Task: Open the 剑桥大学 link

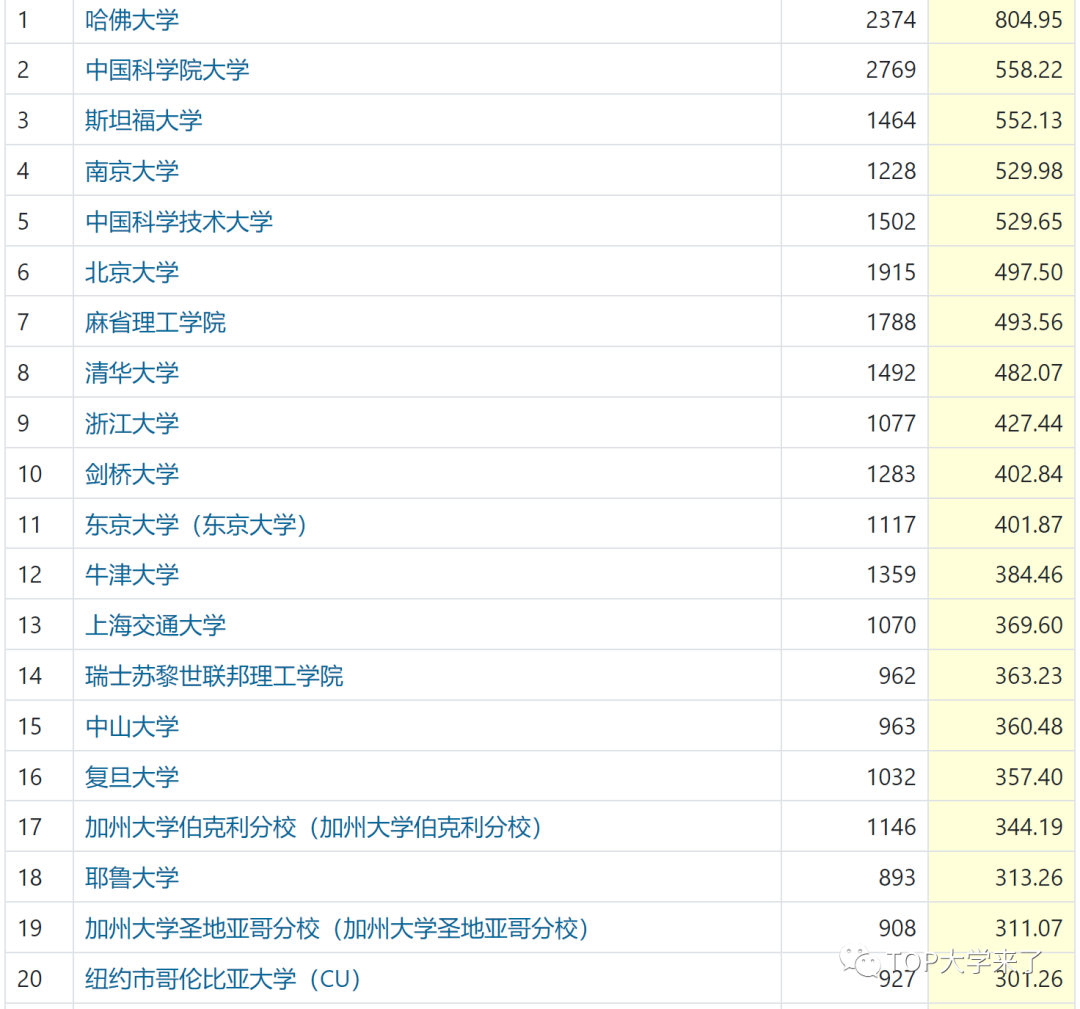Action: [132, 474]
